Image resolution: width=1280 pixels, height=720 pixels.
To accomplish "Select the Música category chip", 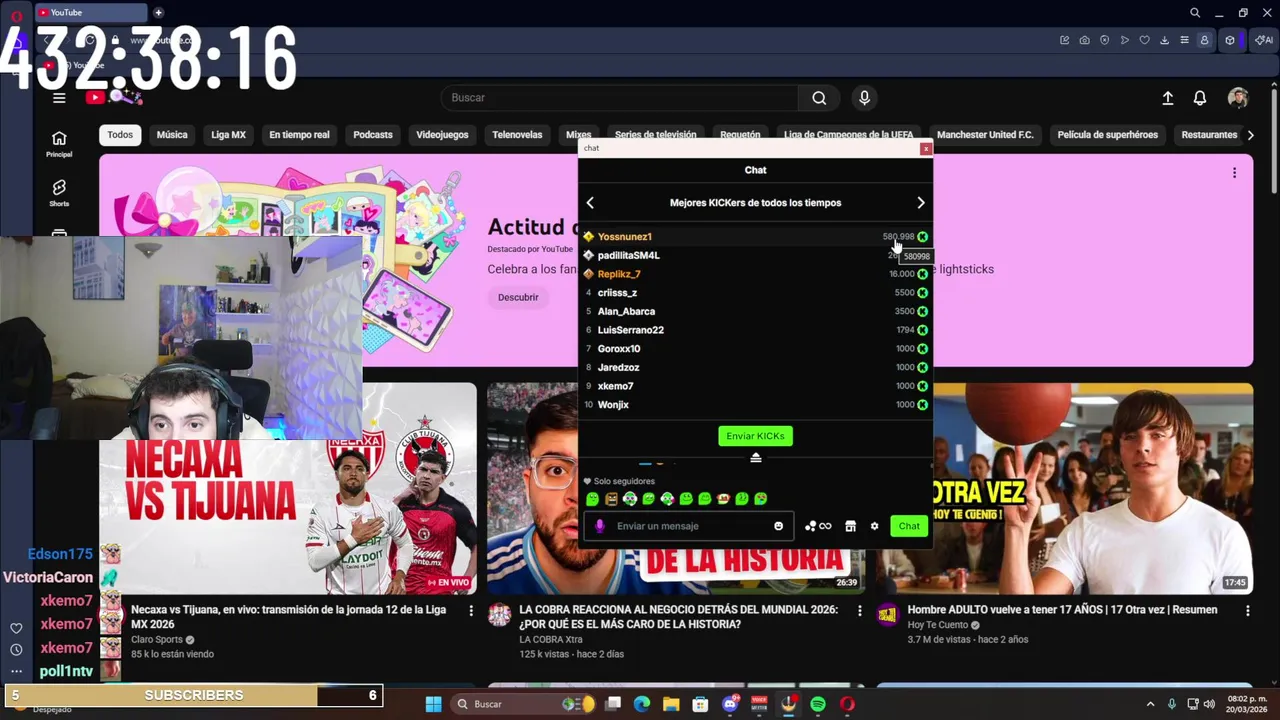I will 172,135.
